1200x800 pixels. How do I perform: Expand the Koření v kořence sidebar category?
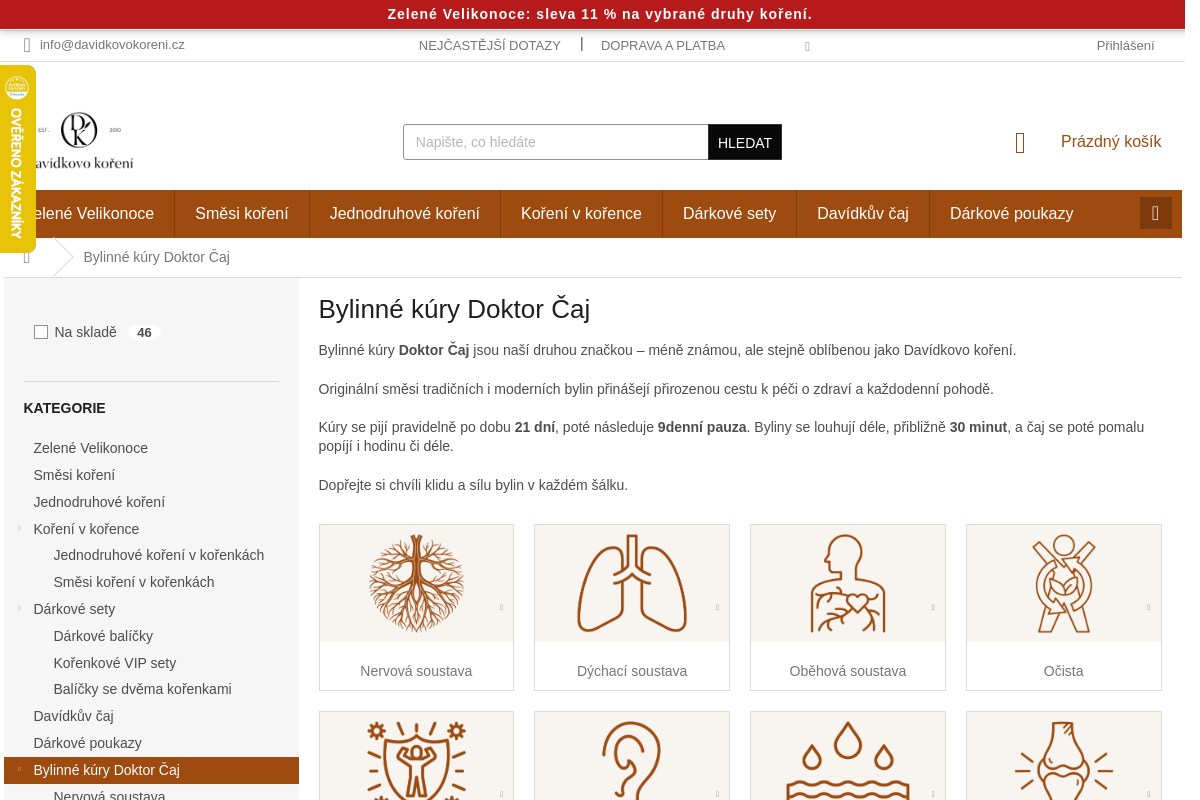coord(19,528)
